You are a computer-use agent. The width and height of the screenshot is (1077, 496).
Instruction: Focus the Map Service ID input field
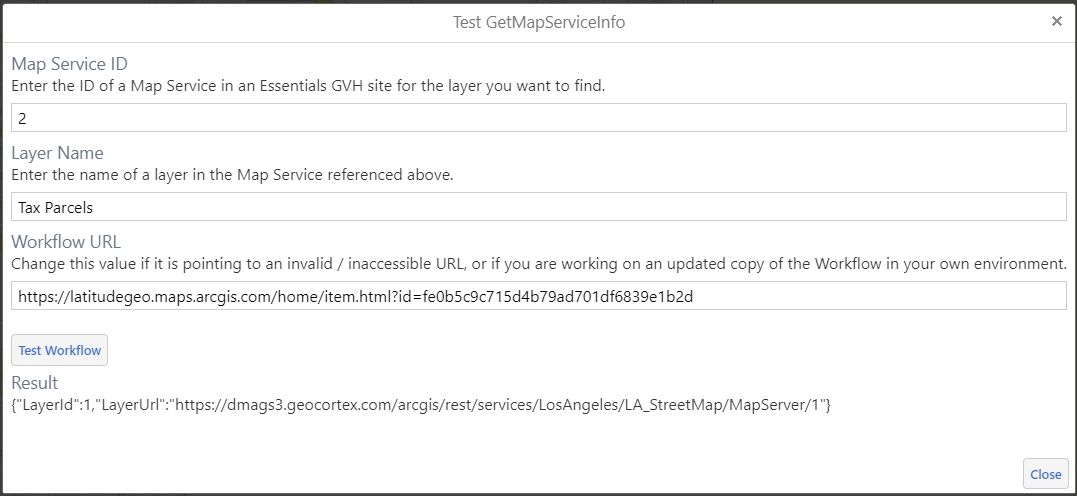coord(538,118)
